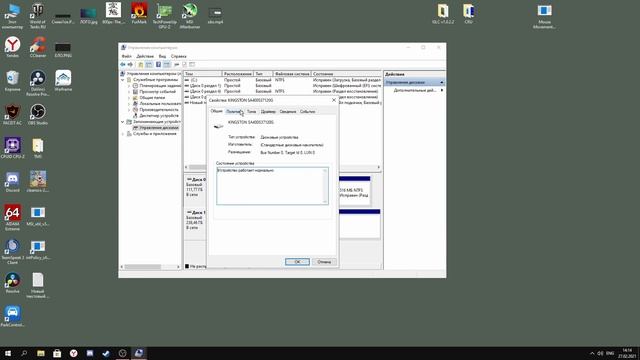Switch to the Тома tab
The height and width of the screenshot is (360, 640).
point(251,111)
